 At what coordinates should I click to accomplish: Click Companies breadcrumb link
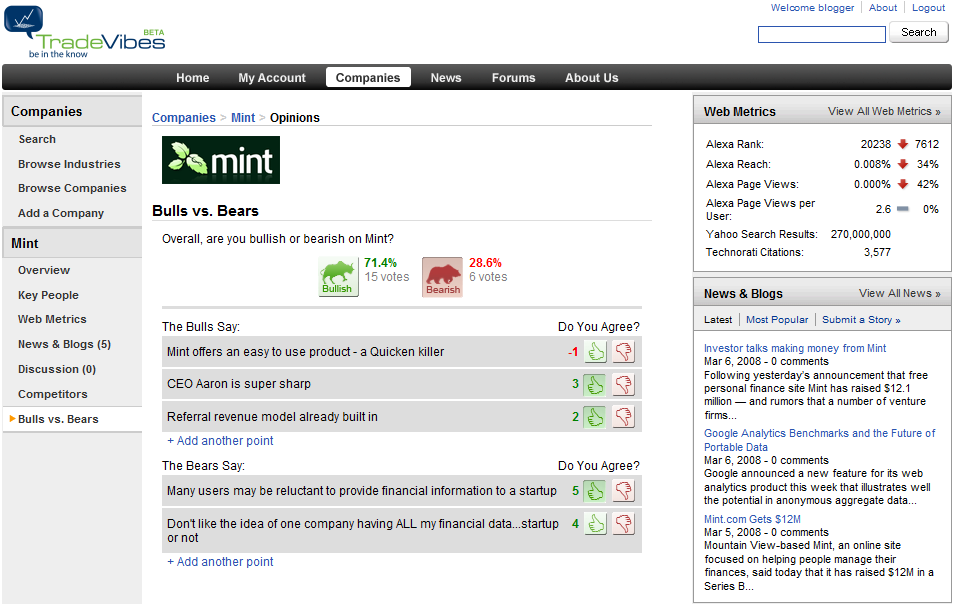pyautogui.click(x=184, y=118)
